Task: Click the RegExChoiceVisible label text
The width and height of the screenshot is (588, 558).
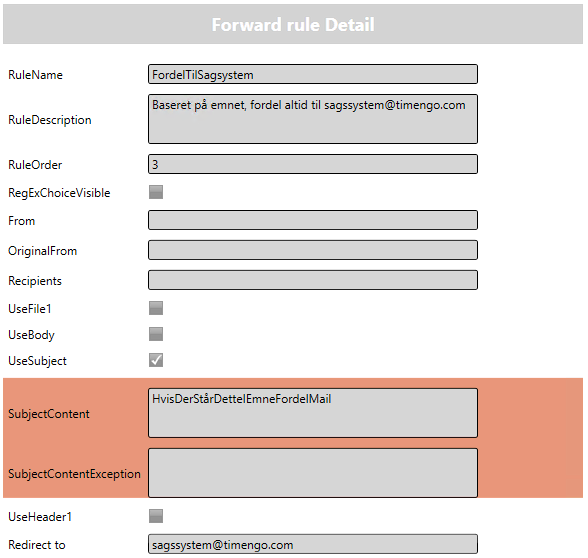Action: pyautogui.click(x=59, y=193)
